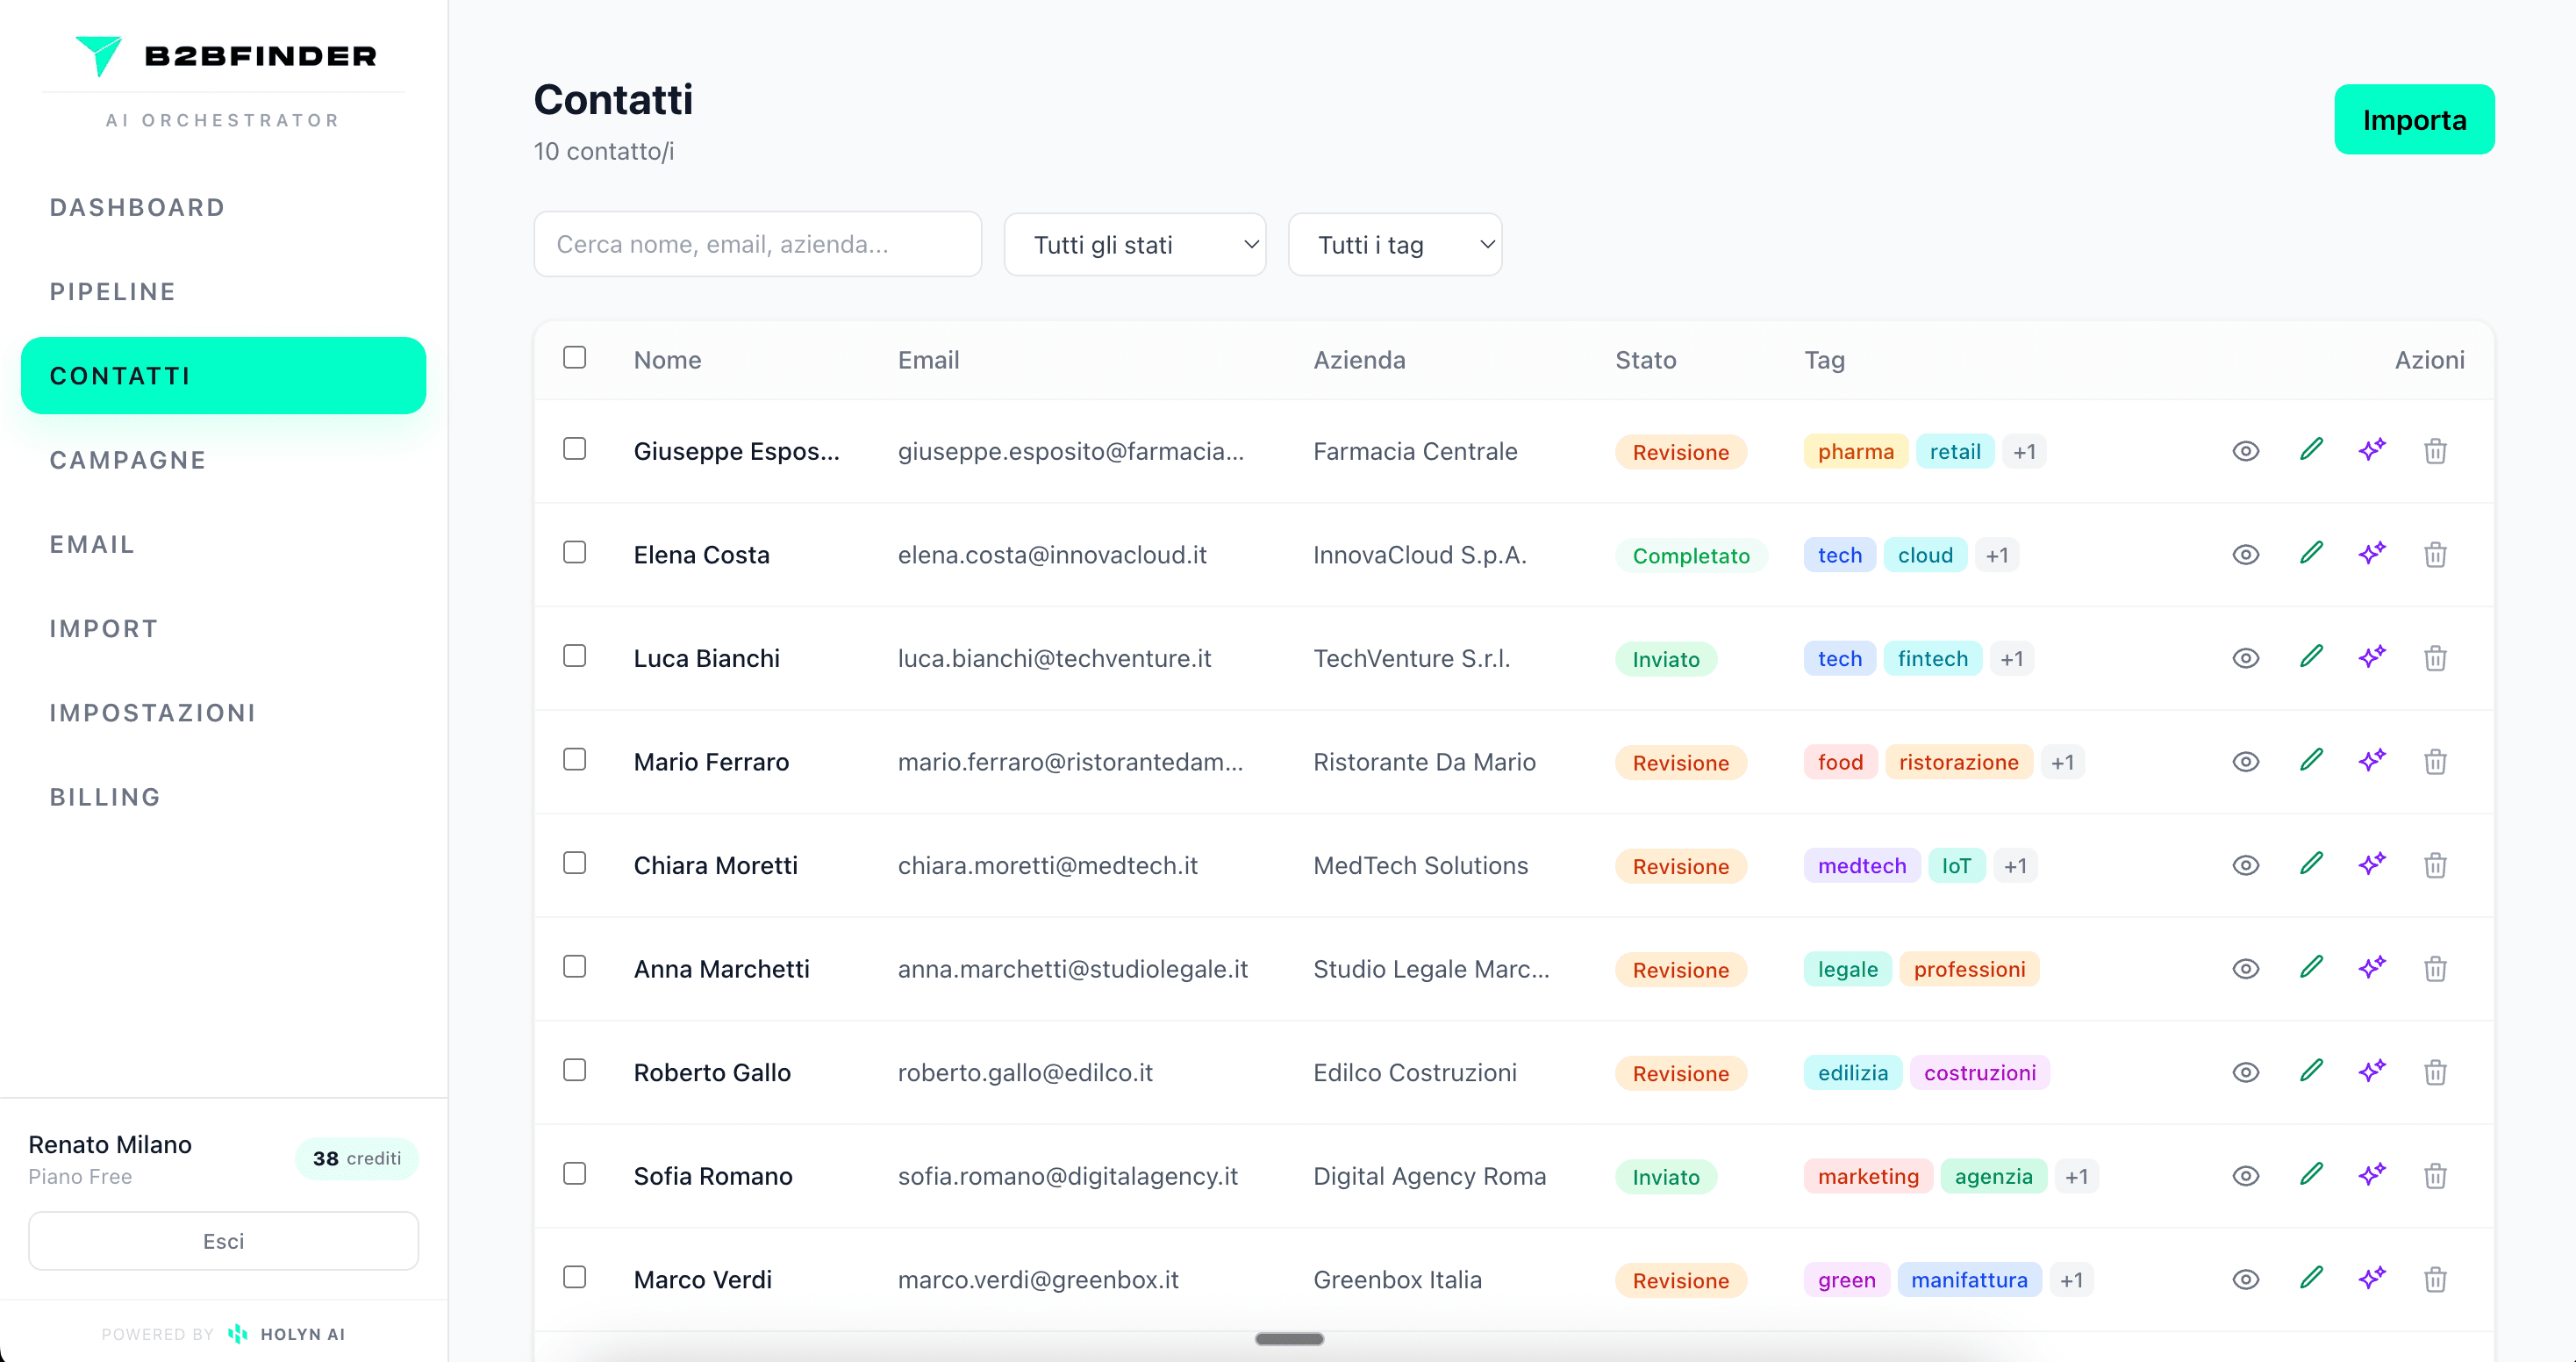Open the Tutti gli stati dropdown
The image size is (2576, 1362).
tap(1134, 244)
